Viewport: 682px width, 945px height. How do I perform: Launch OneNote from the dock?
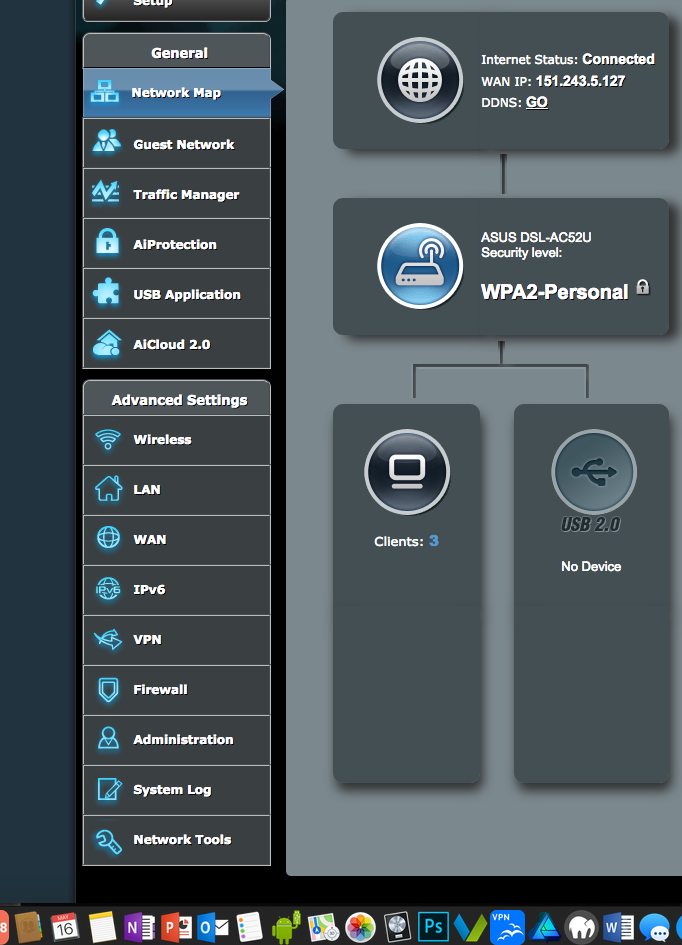140,927
